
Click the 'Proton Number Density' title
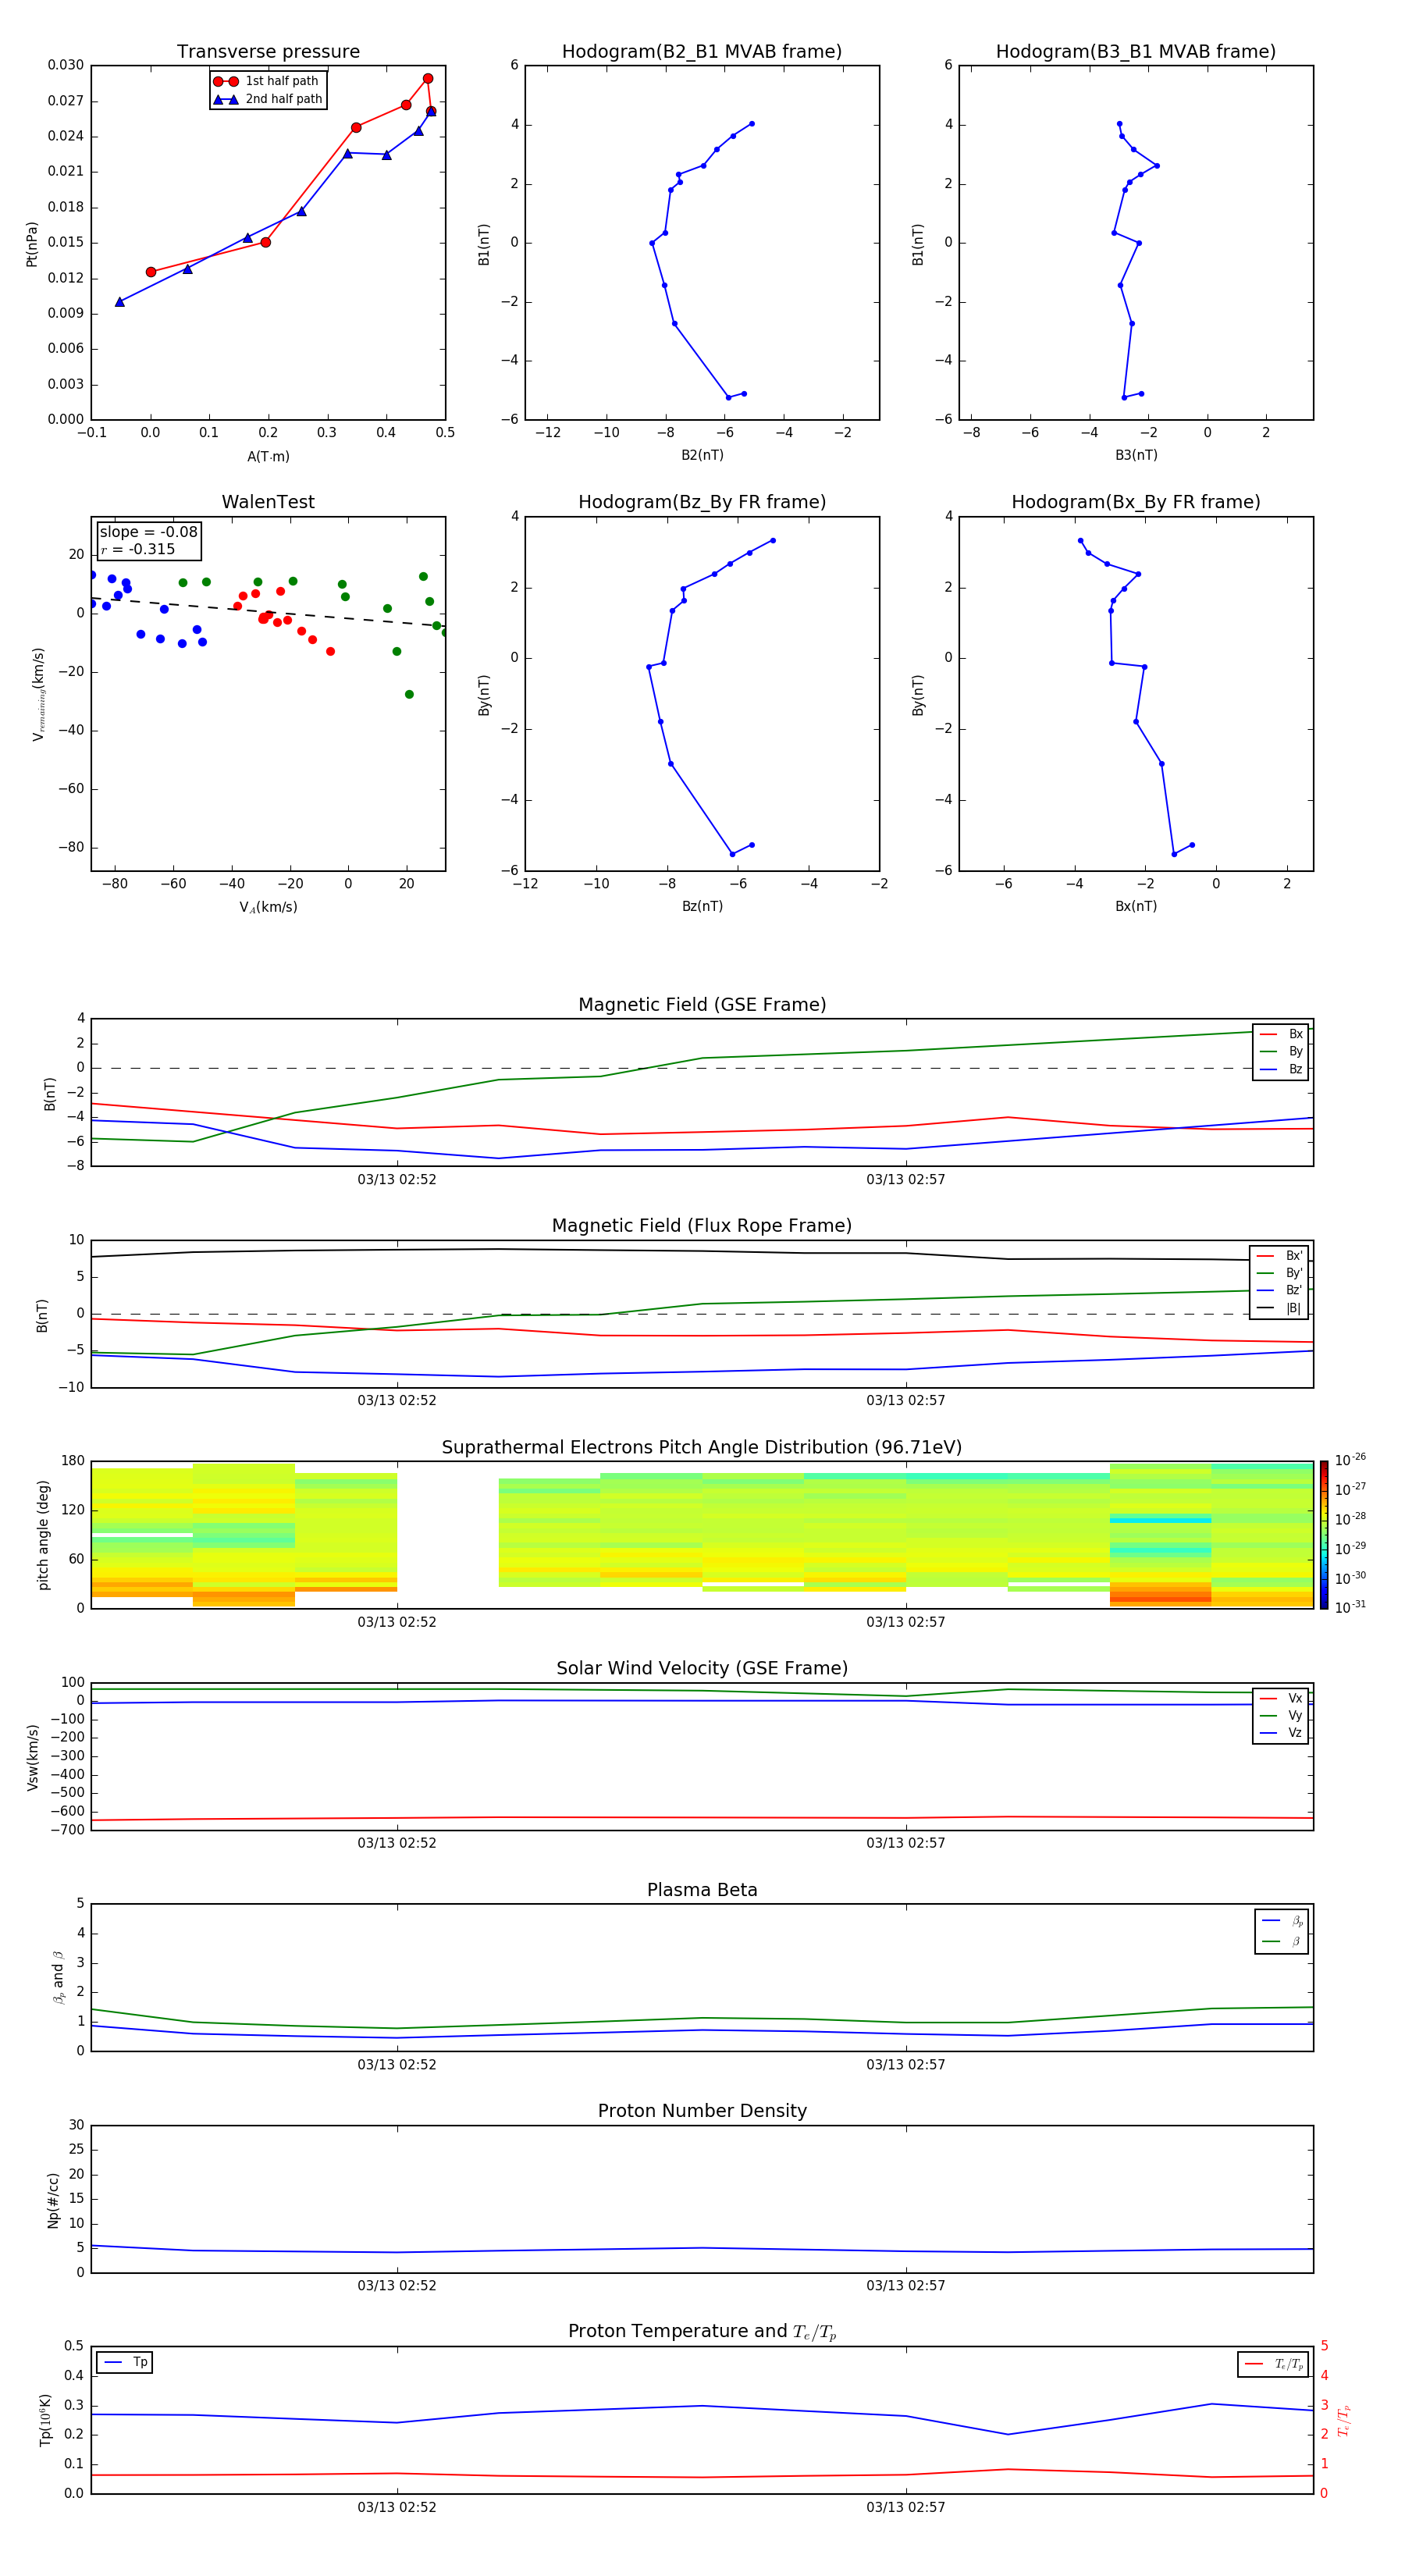(x=702, y=2111)
